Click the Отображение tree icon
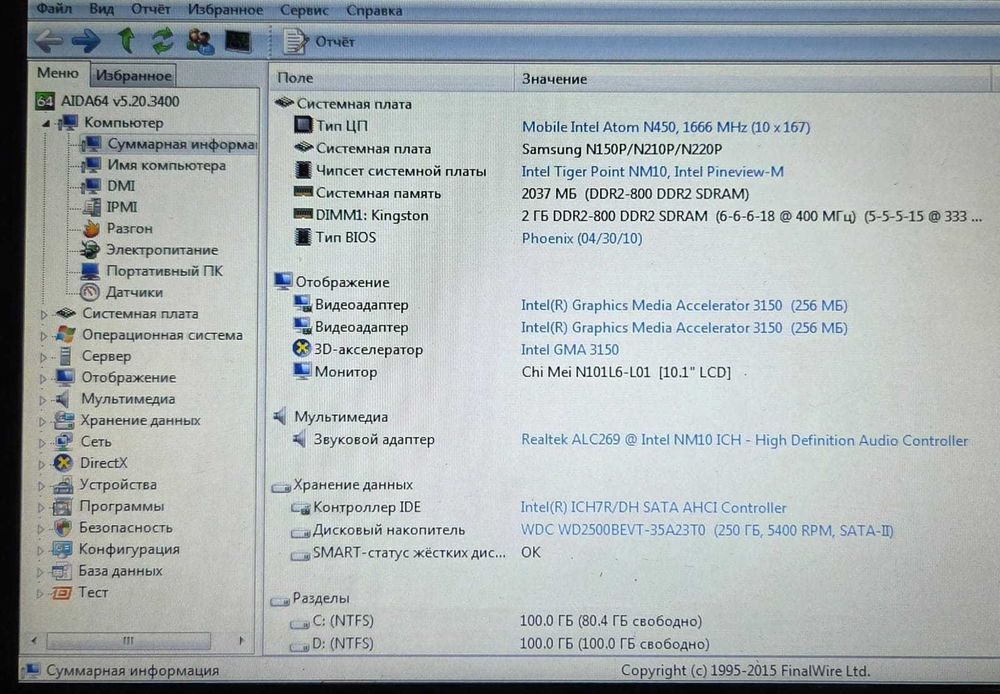 [x=64, y=377]
